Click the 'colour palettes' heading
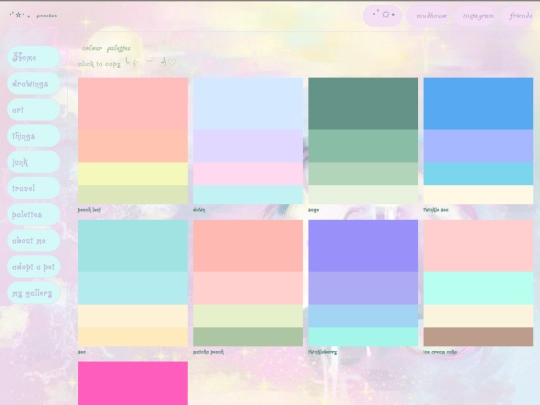The image size is (540, 405). point(106,48)
